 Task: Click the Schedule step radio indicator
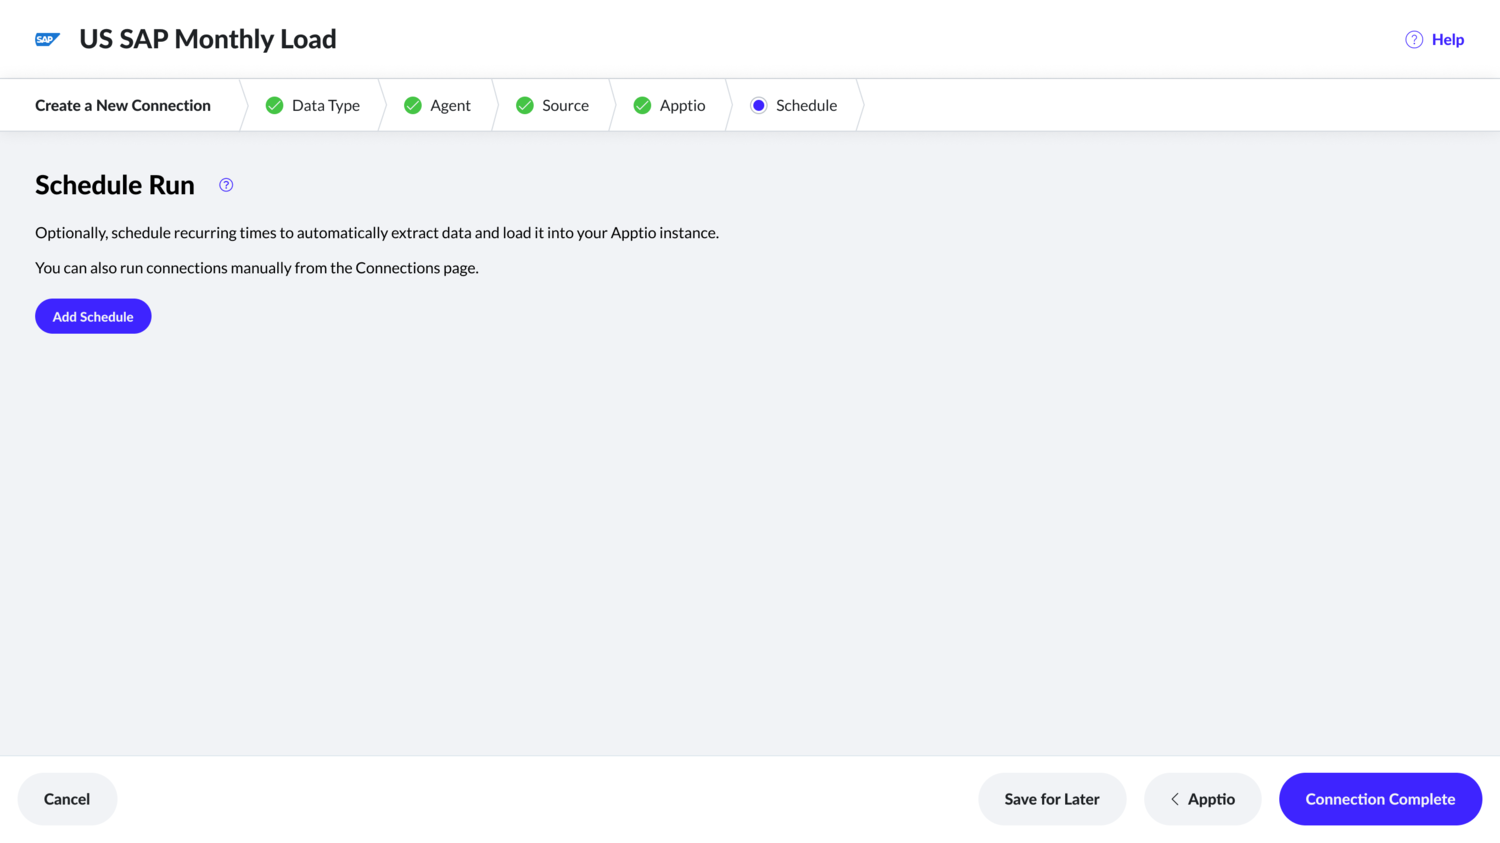click(758, 105)
